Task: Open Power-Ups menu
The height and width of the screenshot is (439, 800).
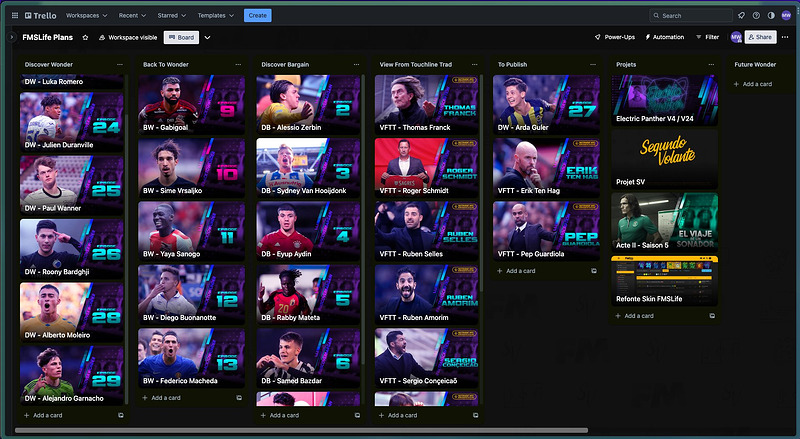Action: point(615,37)
